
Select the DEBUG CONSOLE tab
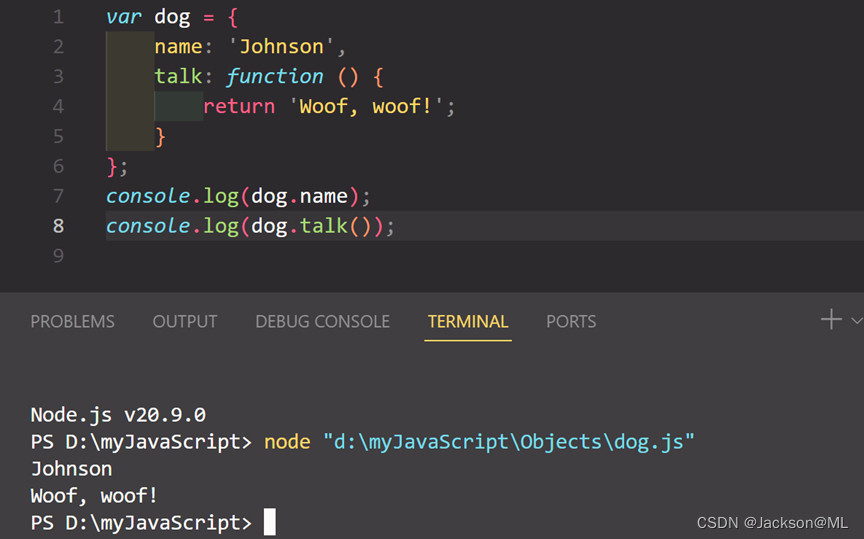(322, 322)
